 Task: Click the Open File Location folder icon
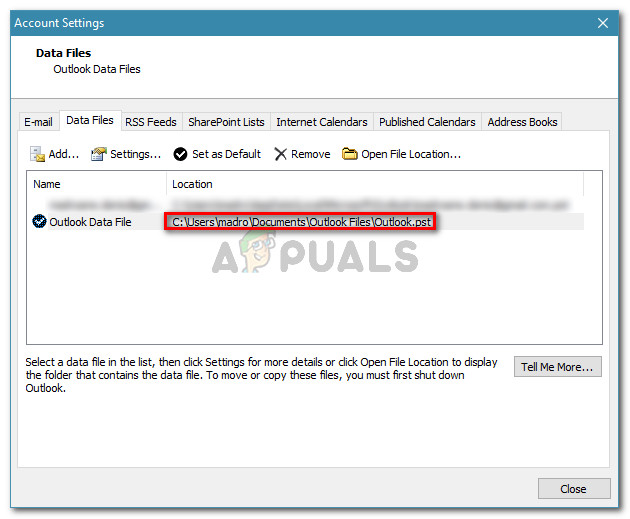click(x=350, y=154)
